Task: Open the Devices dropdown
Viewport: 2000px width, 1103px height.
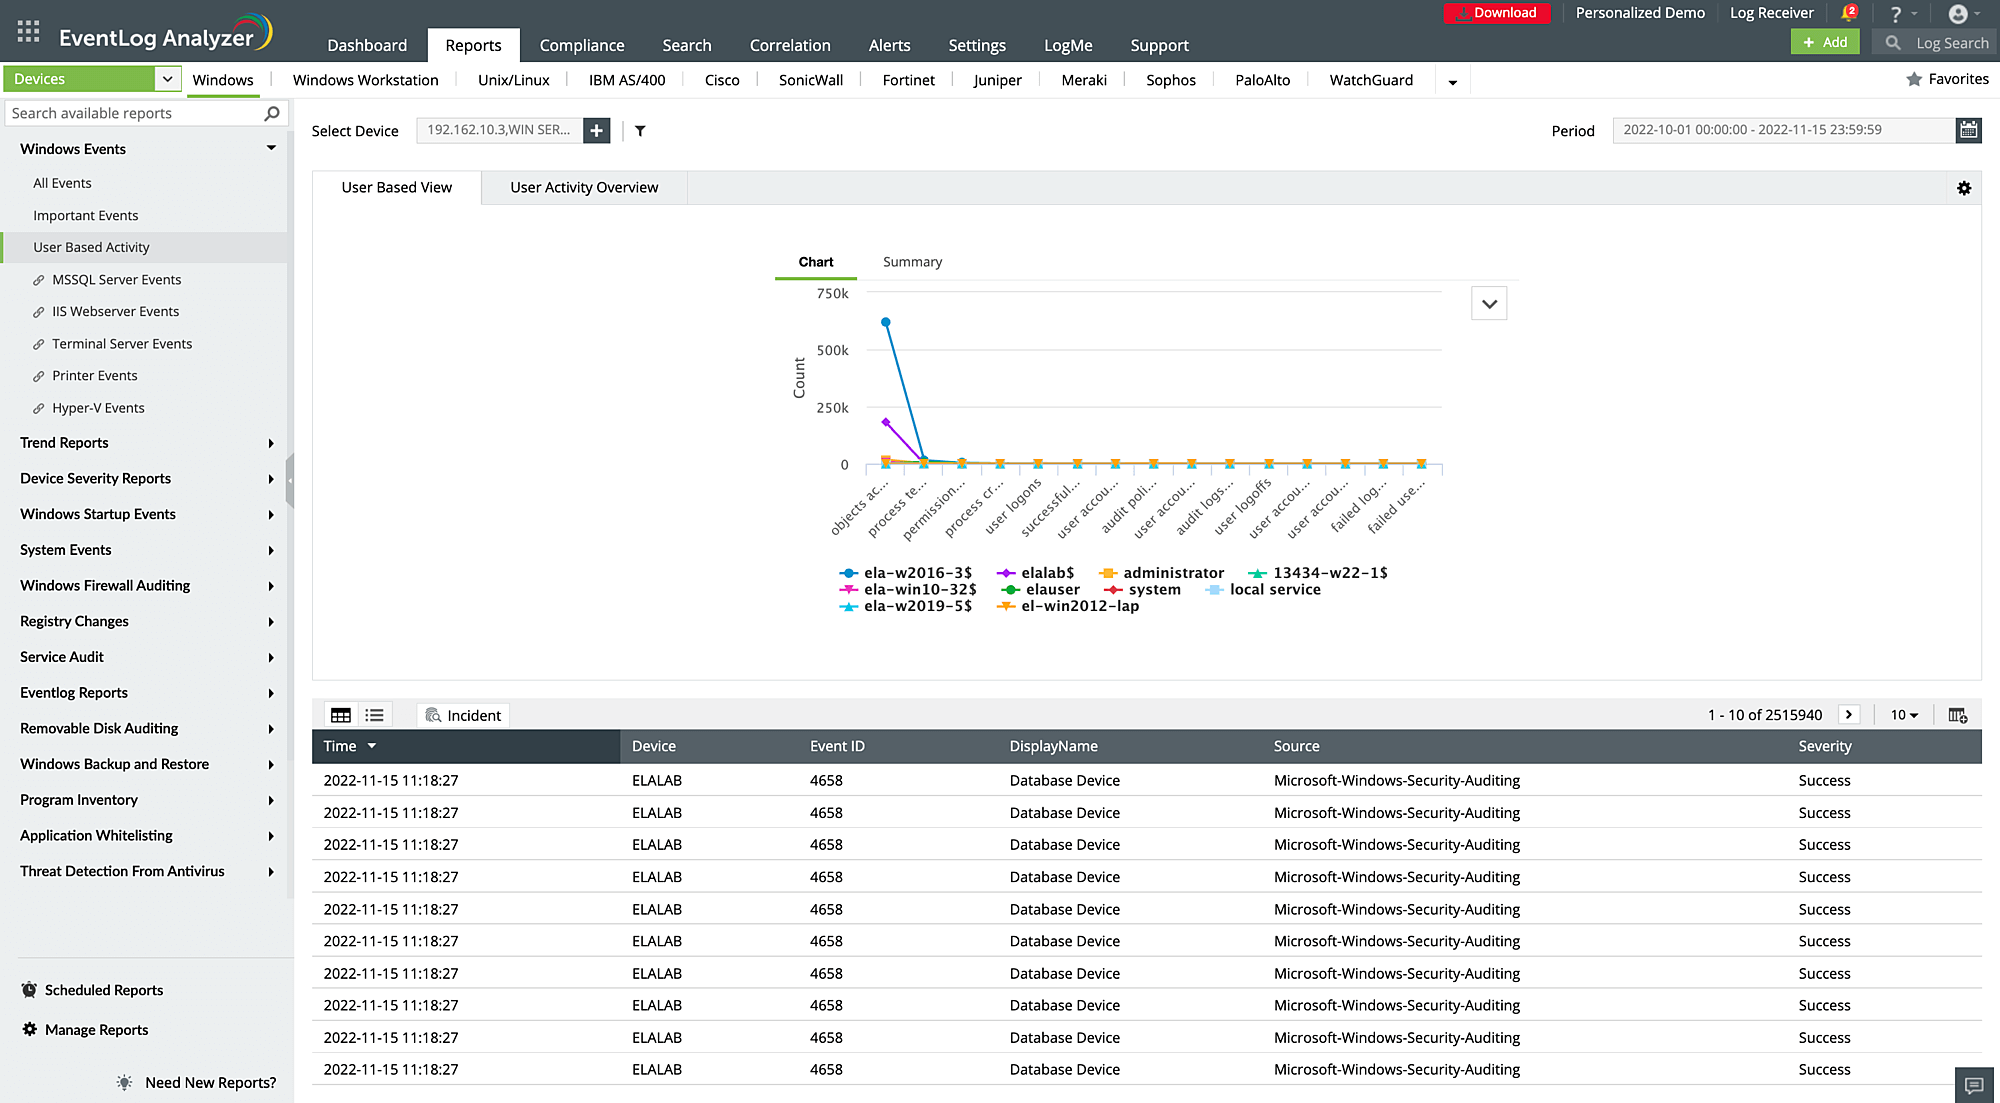Action: tap(167, 79)
